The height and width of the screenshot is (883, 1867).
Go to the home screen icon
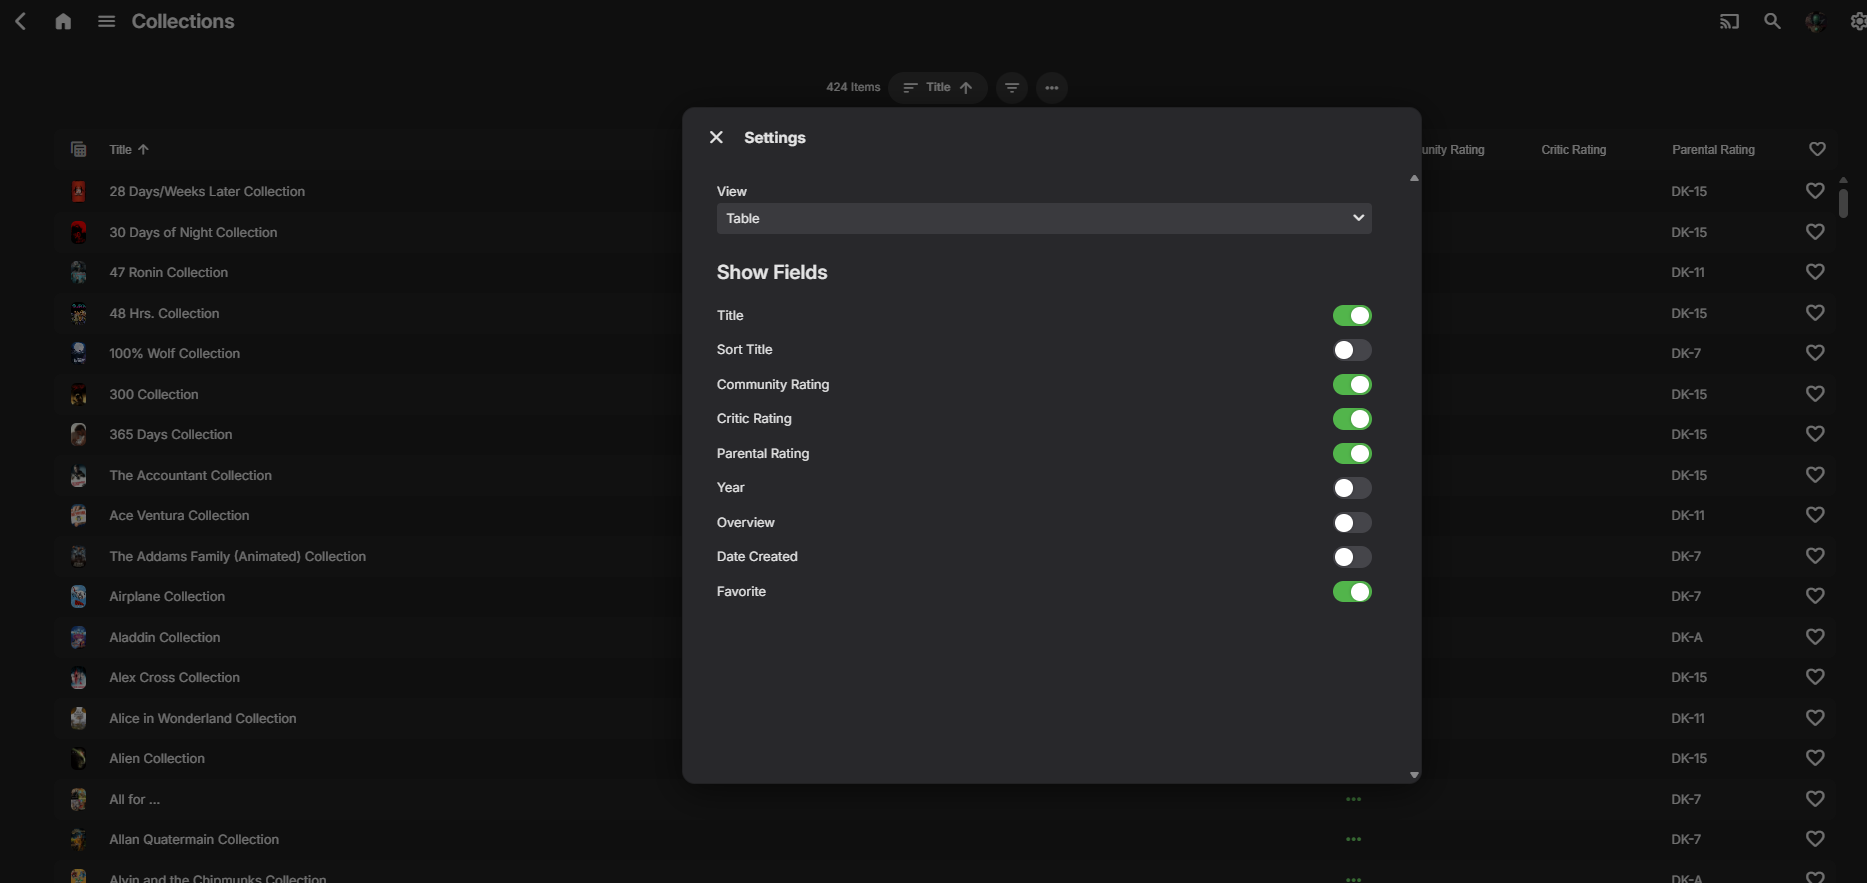coord(63,21)
